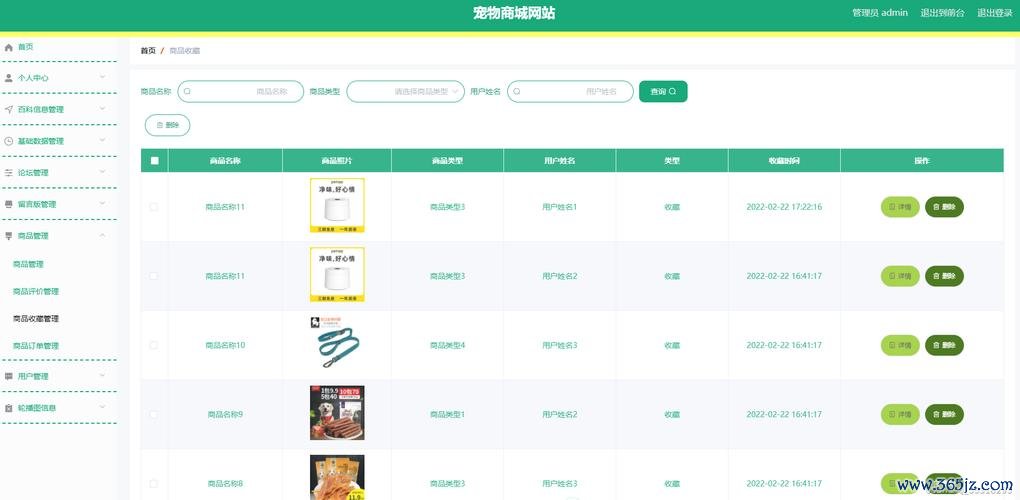Click the icon beside the 商品管理 parent menu
This screenshot has width=1020, height=500.
point(8,236)
